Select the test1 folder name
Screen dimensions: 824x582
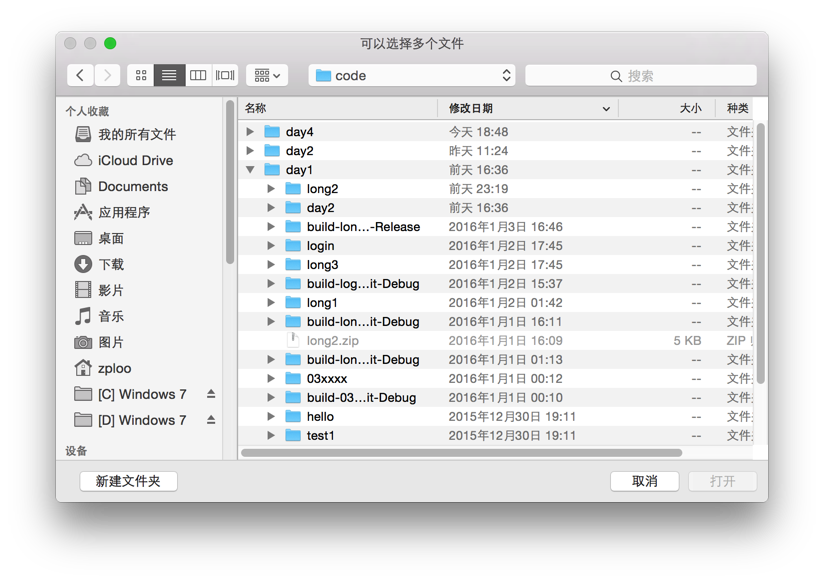[x=321, y=435]
